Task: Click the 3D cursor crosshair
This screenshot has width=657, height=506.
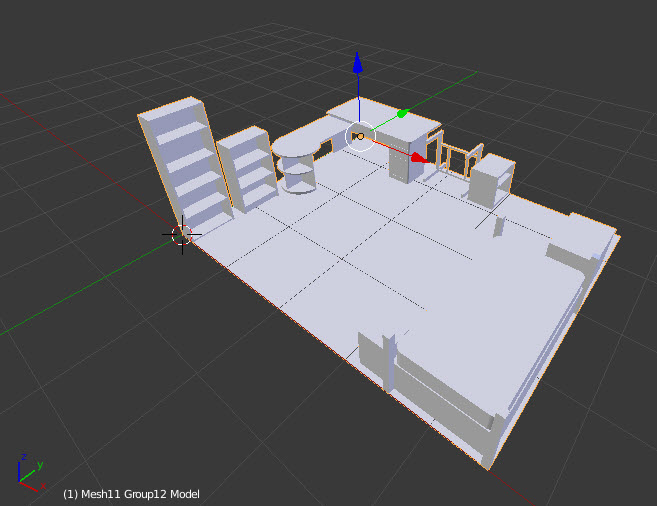Action: click(182, 235)
